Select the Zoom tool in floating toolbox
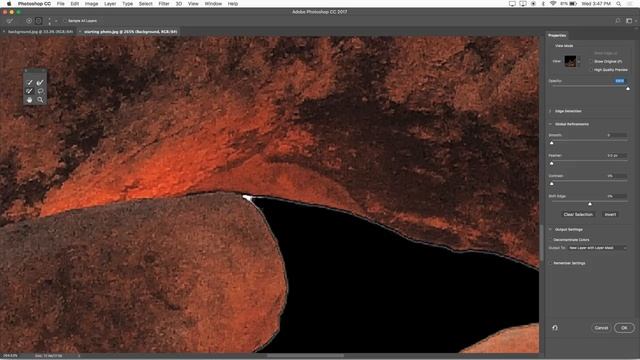The width and height of the screenshot is (640, 360). click(x=40, y=100)
